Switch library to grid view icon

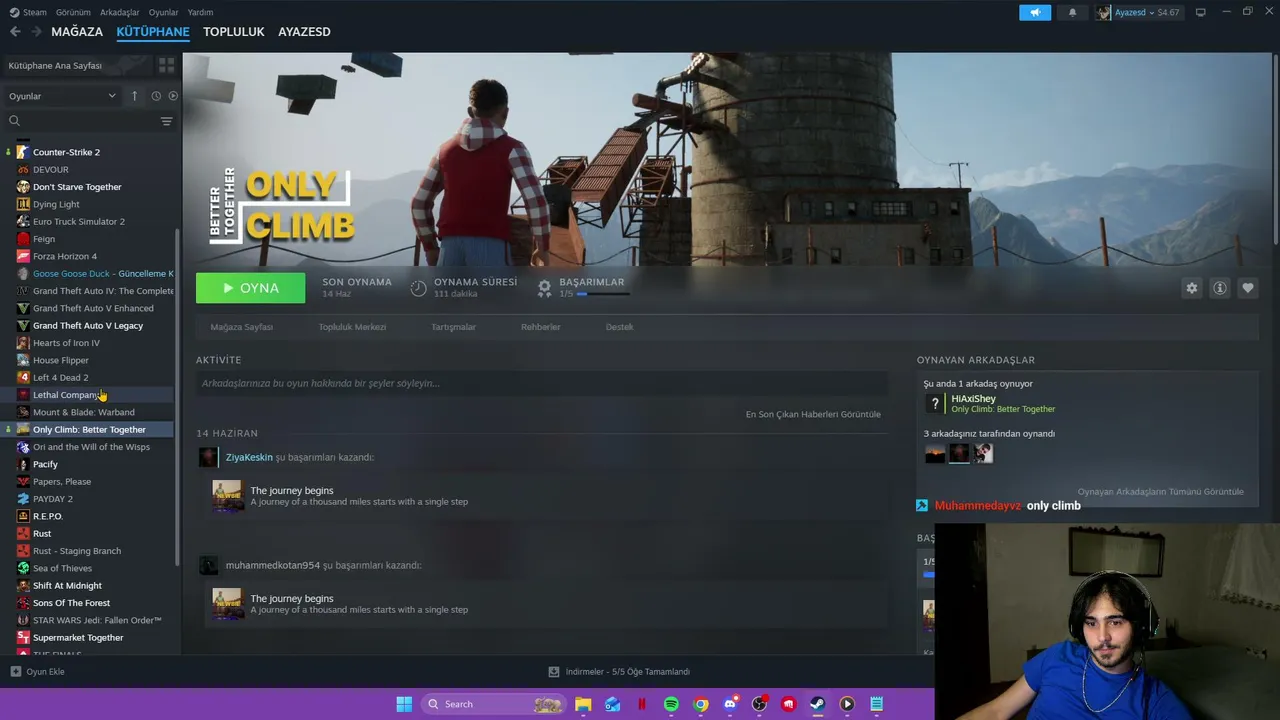pos(167,65)
